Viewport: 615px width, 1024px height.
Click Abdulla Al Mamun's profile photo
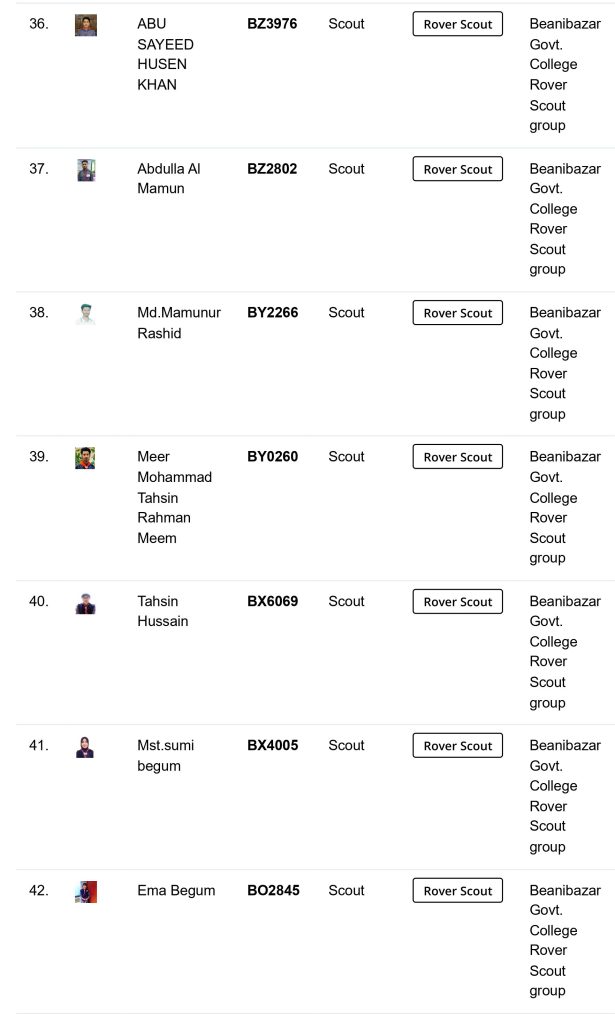point(86,170)
